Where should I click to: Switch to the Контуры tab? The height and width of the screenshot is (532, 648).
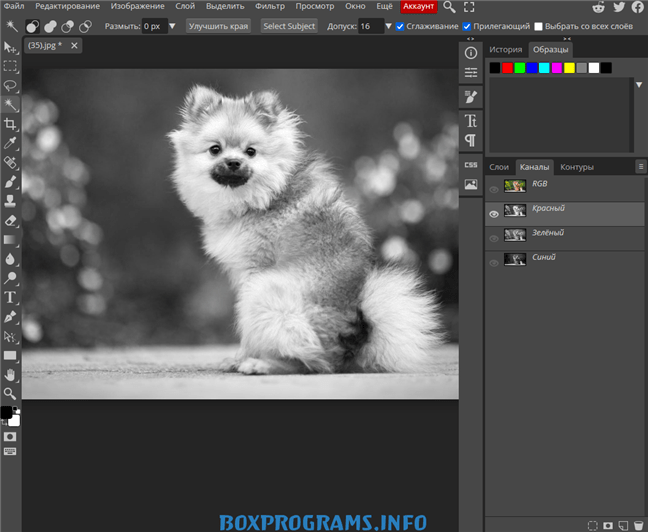[577, 167]
